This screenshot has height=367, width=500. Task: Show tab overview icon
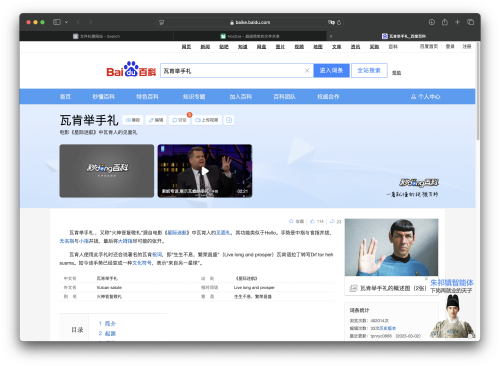471,22
